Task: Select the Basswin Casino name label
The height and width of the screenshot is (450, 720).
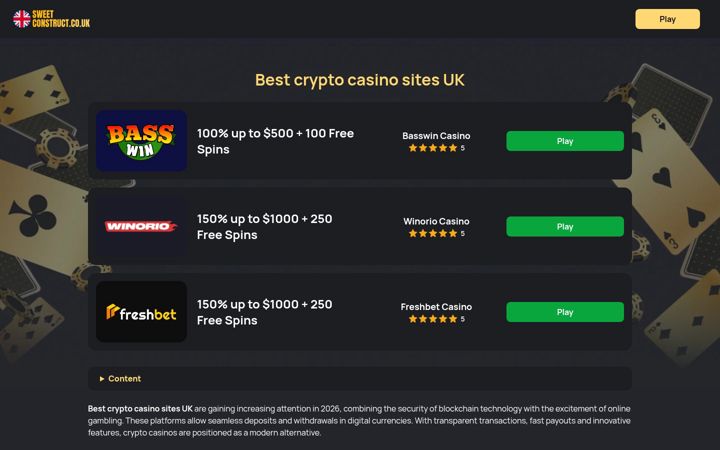Action: click(x=436, y=136)
